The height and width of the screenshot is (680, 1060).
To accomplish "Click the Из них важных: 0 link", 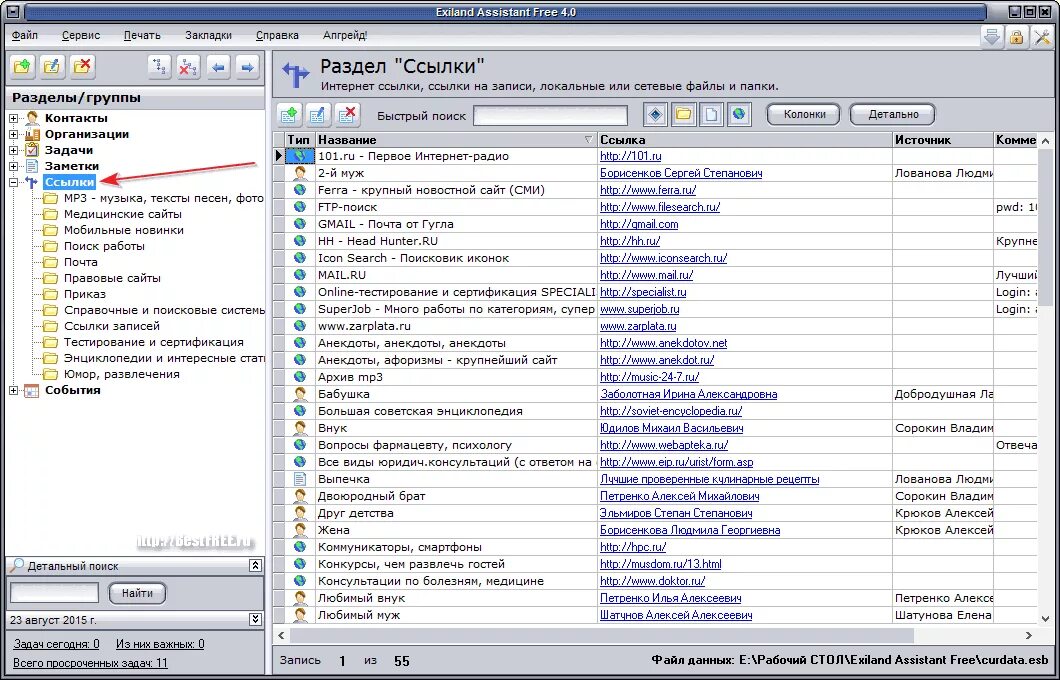I will click(x=160, y=644).
